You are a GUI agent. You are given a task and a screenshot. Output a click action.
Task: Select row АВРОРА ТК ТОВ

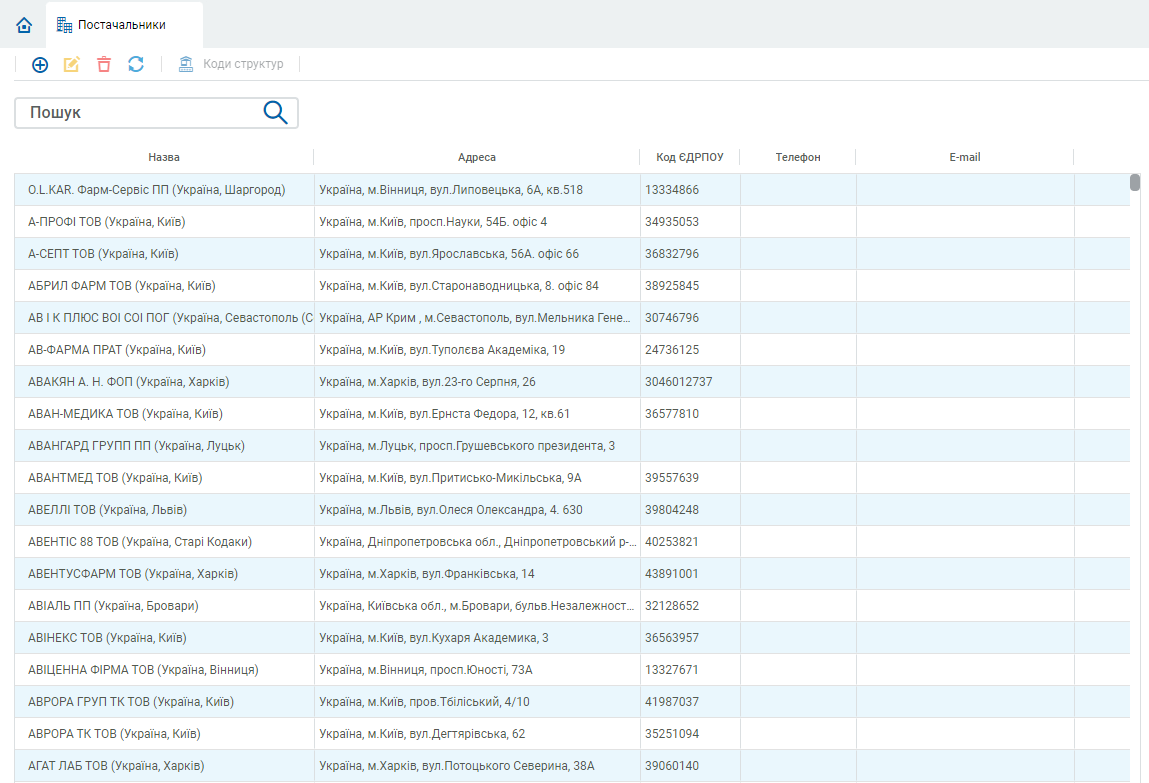click(x=572, y=733)
